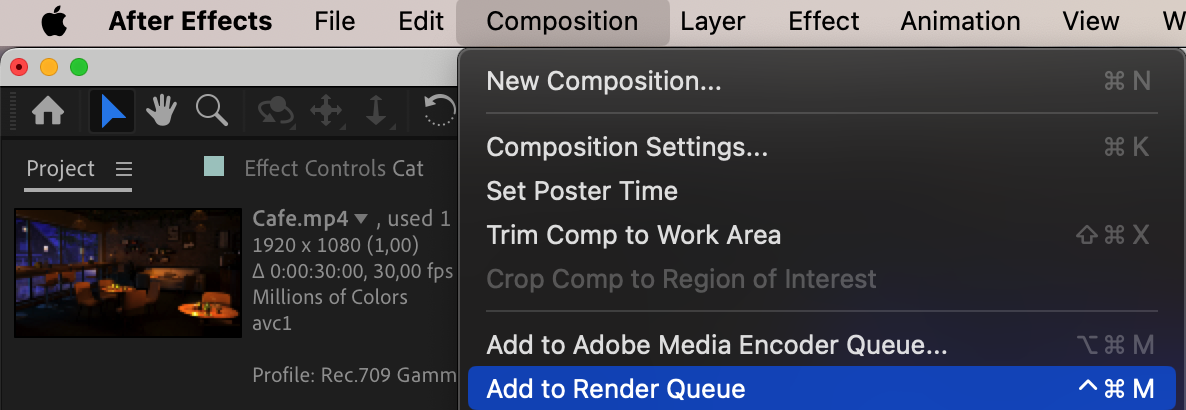This screenshot has height=410, width=1186.
Task: Choose Add to Render Queue
Action: click(x=615, y=388)
